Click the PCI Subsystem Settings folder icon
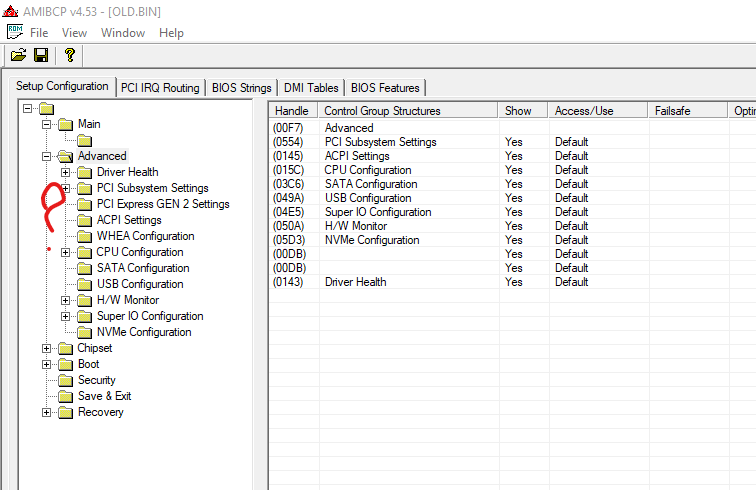Viewport: 756px width, 490px height. (x=84, y=188)
